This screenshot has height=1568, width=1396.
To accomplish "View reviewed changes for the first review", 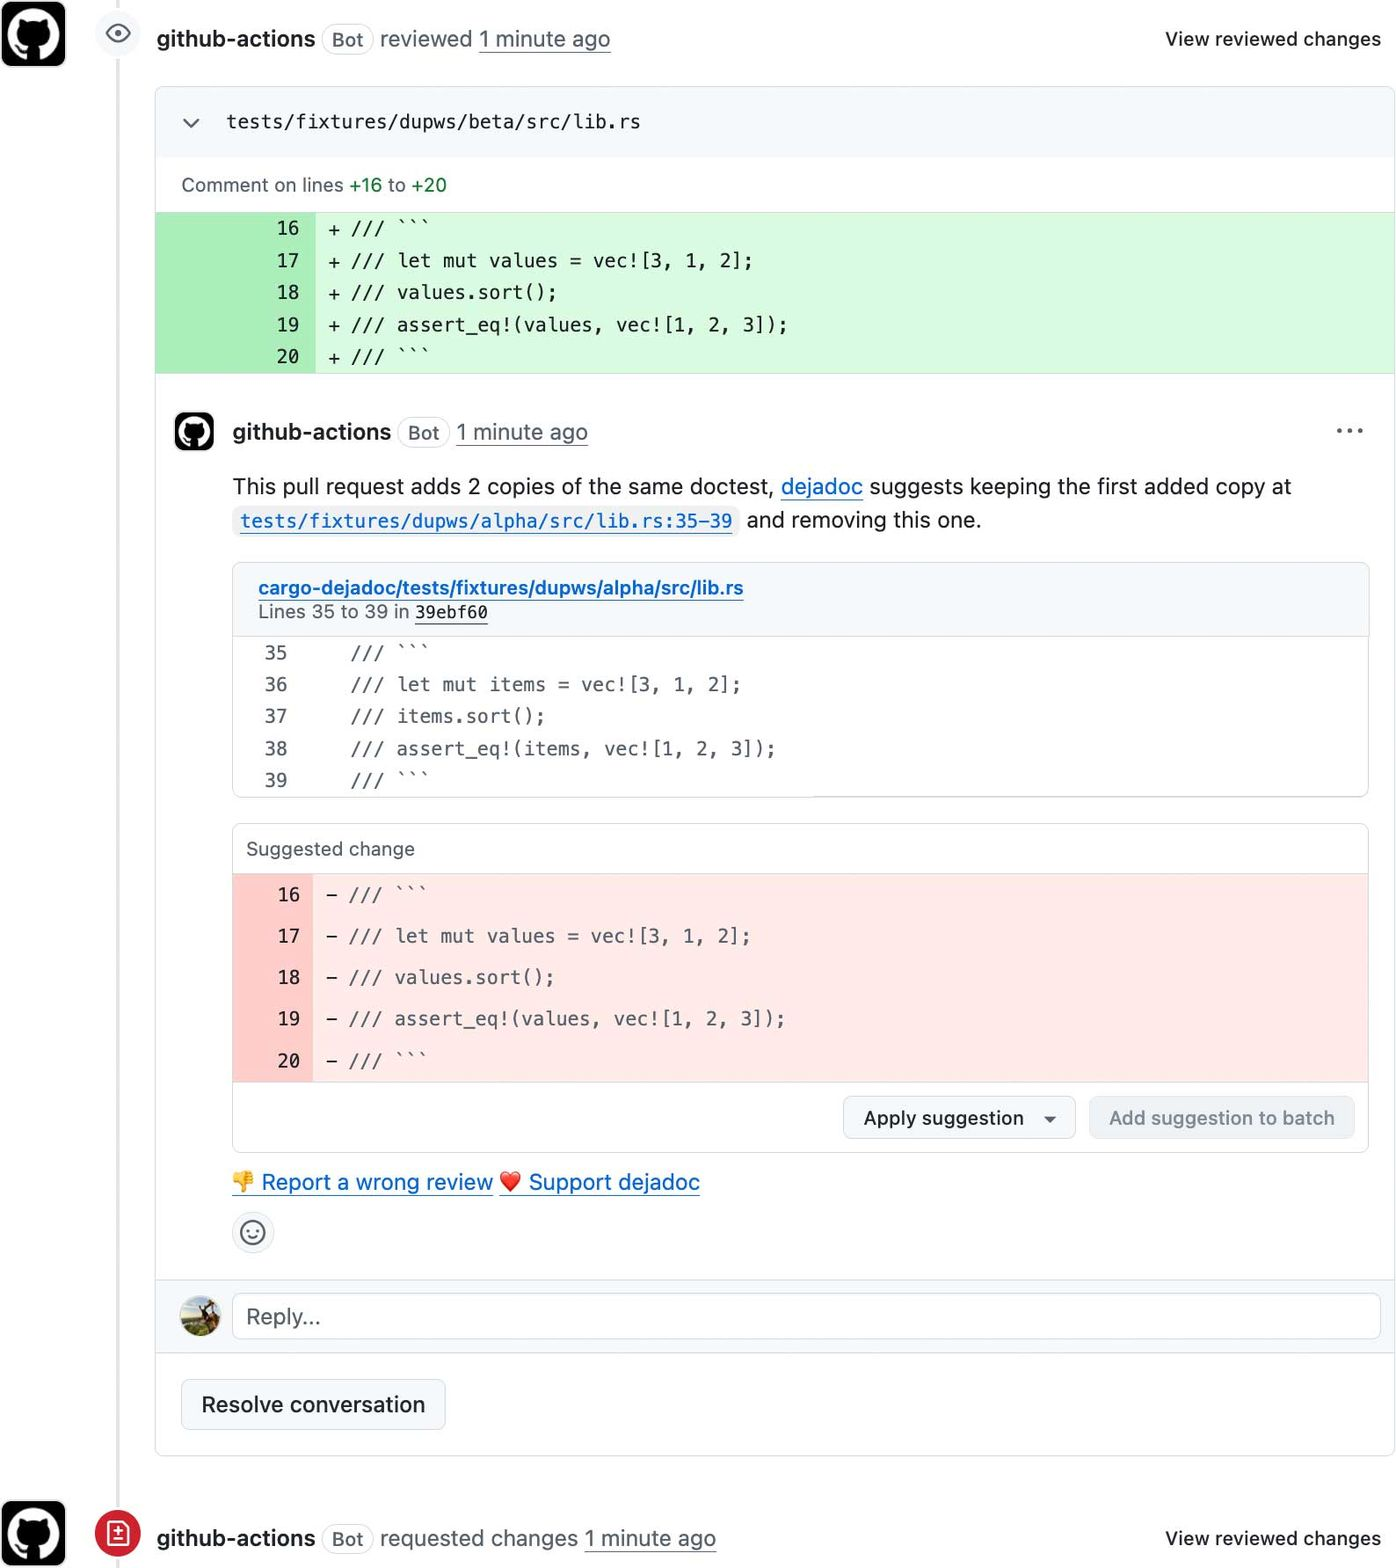I will (x=1272, y=39).
